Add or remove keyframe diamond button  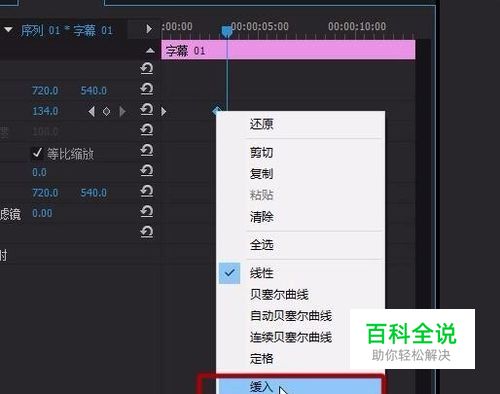coord(106,111)
